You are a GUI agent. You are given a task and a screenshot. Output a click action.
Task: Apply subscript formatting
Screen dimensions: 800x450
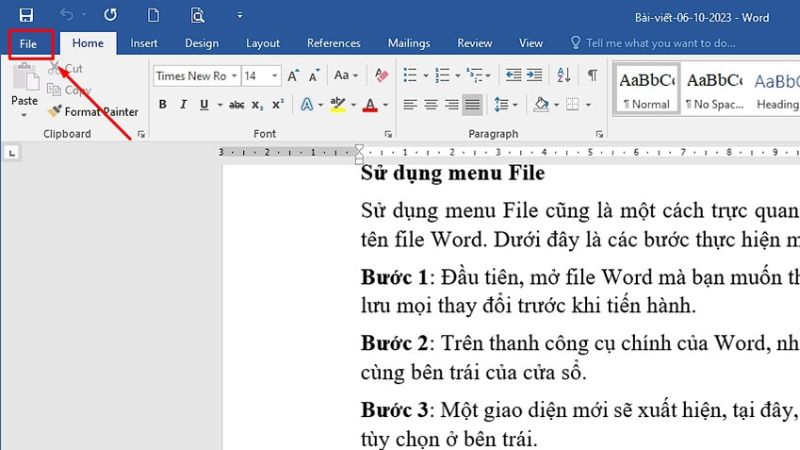click(257, 105)
